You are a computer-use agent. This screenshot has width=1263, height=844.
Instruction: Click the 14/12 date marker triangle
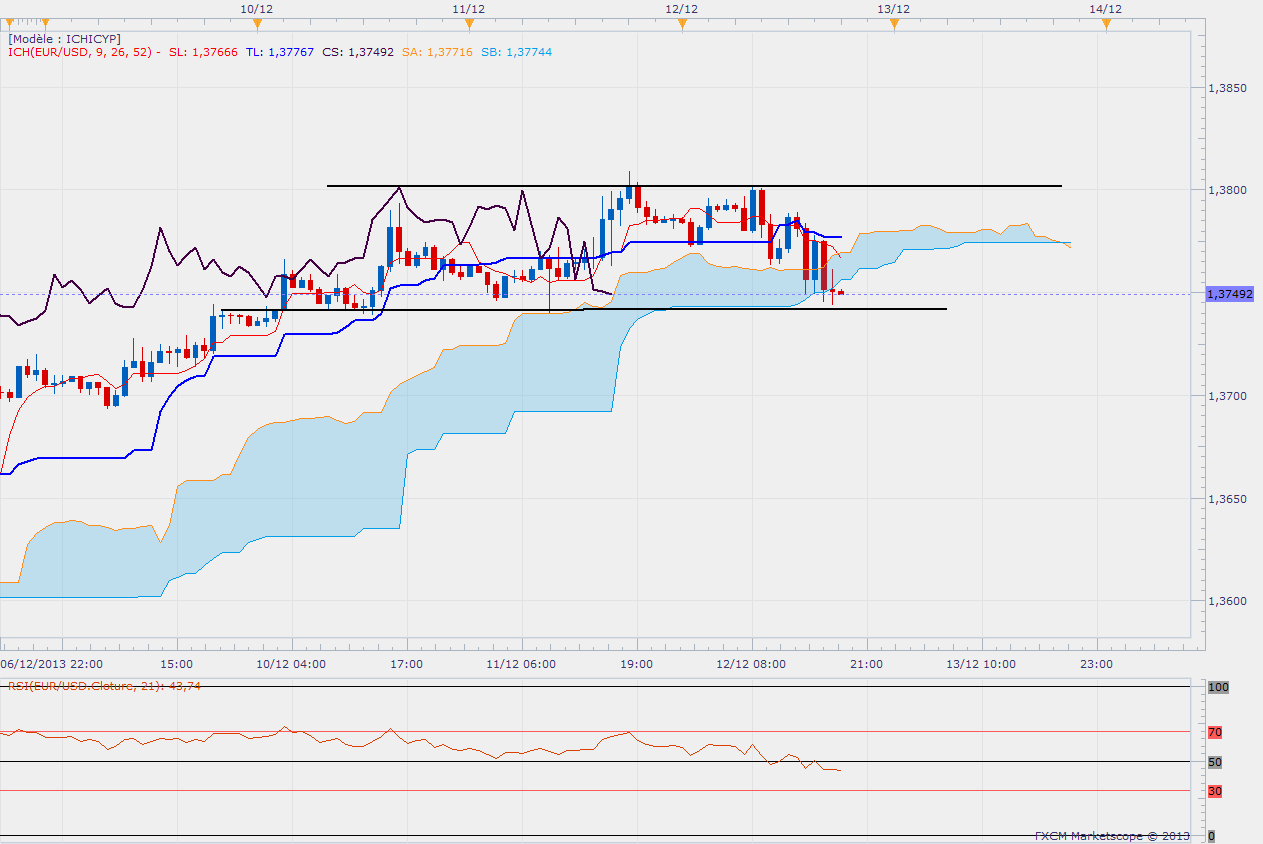click(1106, 23)
